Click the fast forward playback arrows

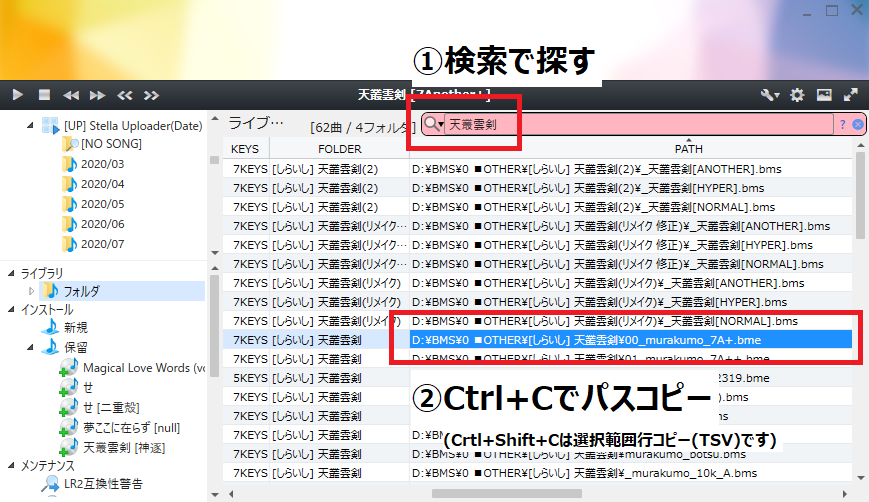[98, 95]
